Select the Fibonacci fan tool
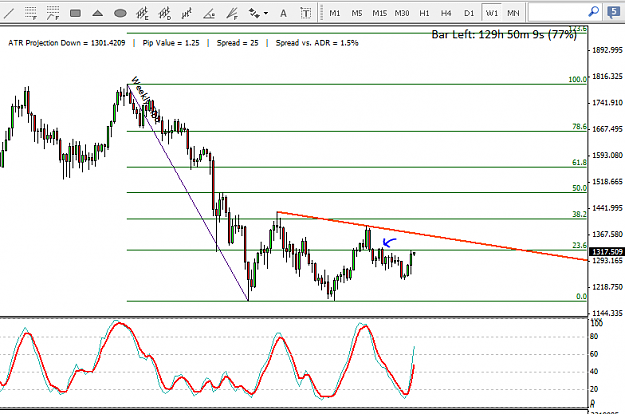This screenshot has width=625, height=414. [x=232, y=14]
